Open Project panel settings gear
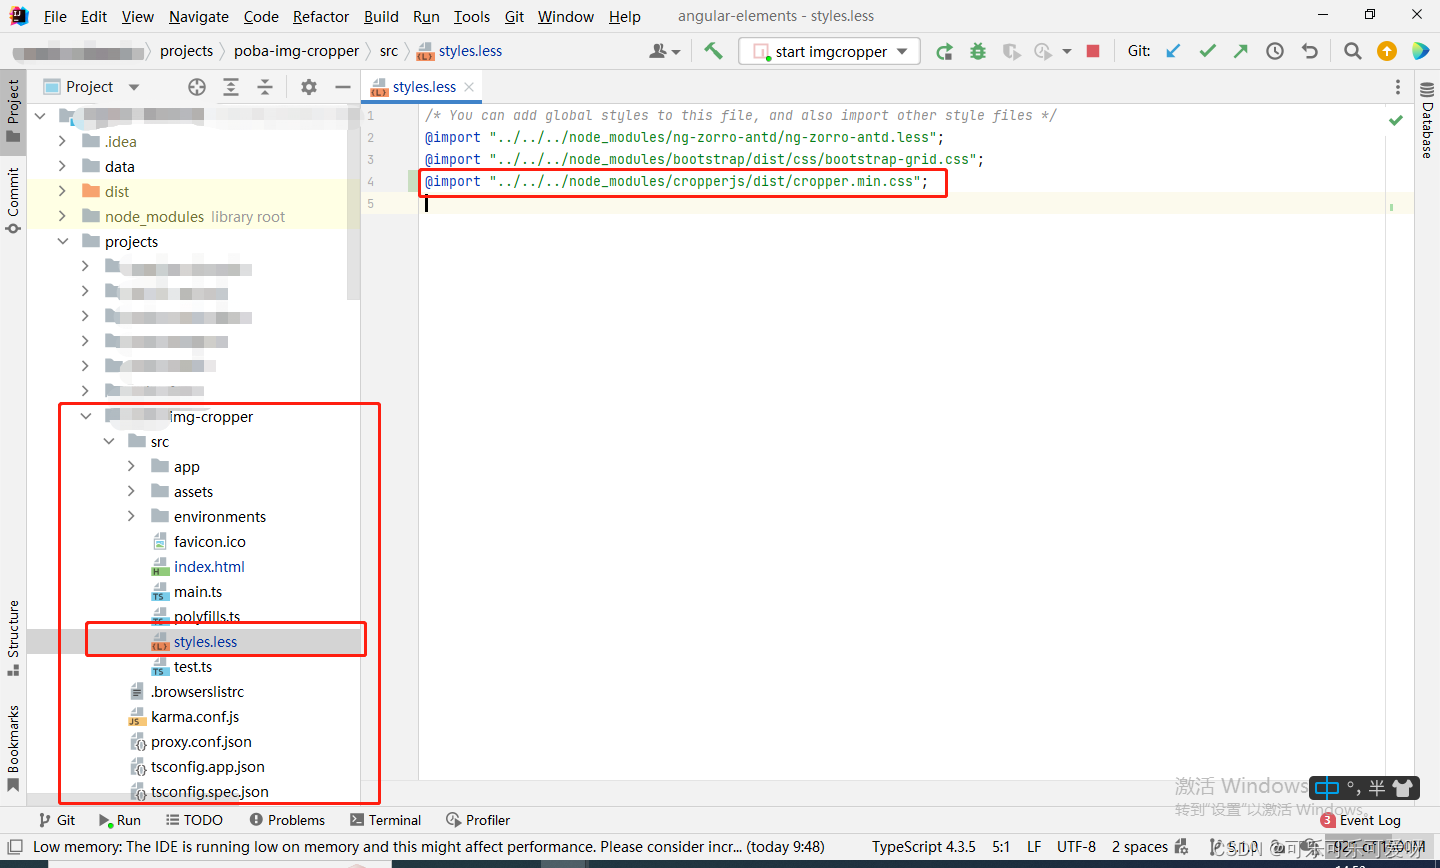Screen dimensions: 1440x868 coord(309,87)
